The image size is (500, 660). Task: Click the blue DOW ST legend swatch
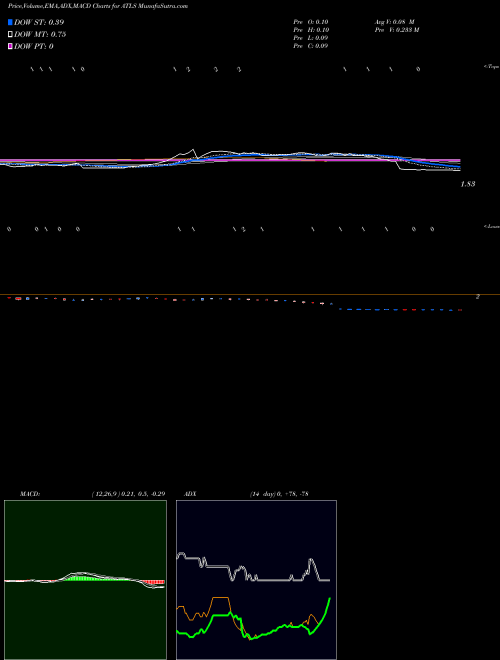[10, 22]
